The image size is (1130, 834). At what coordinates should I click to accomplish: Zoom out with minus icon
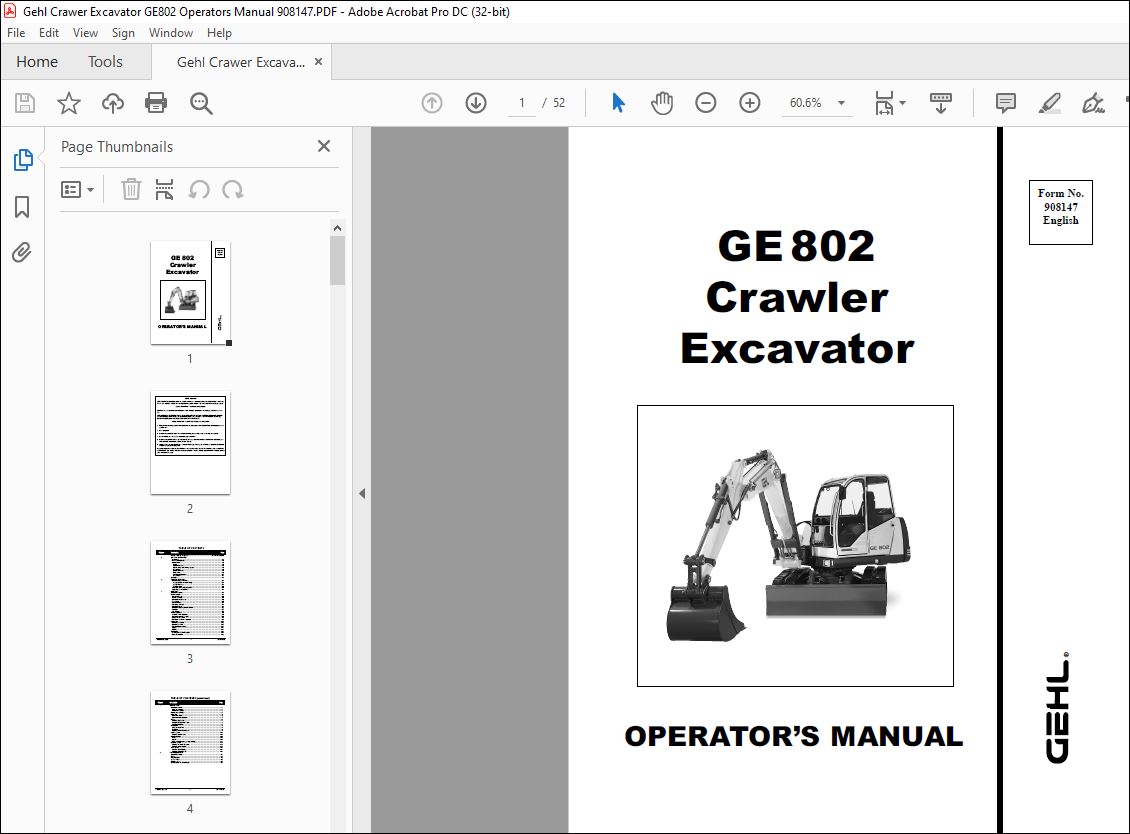[706, 103]
